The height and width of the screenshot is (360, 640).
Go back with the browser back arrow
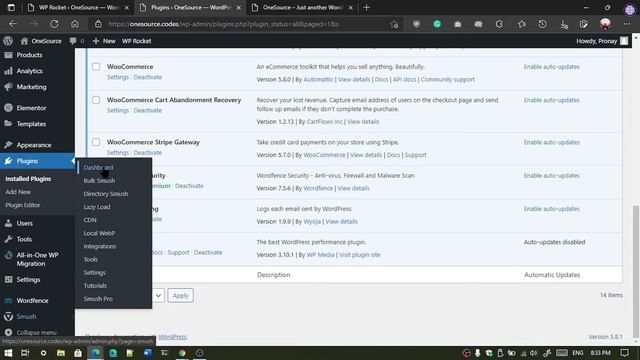tap(13, 24)
